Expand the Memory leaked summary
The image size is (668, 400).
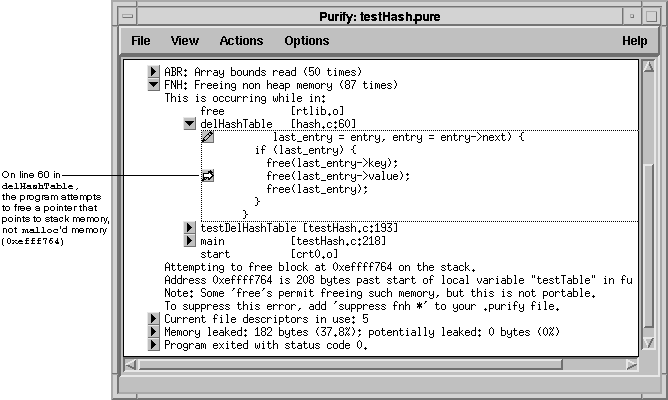[x=153, y=332]
